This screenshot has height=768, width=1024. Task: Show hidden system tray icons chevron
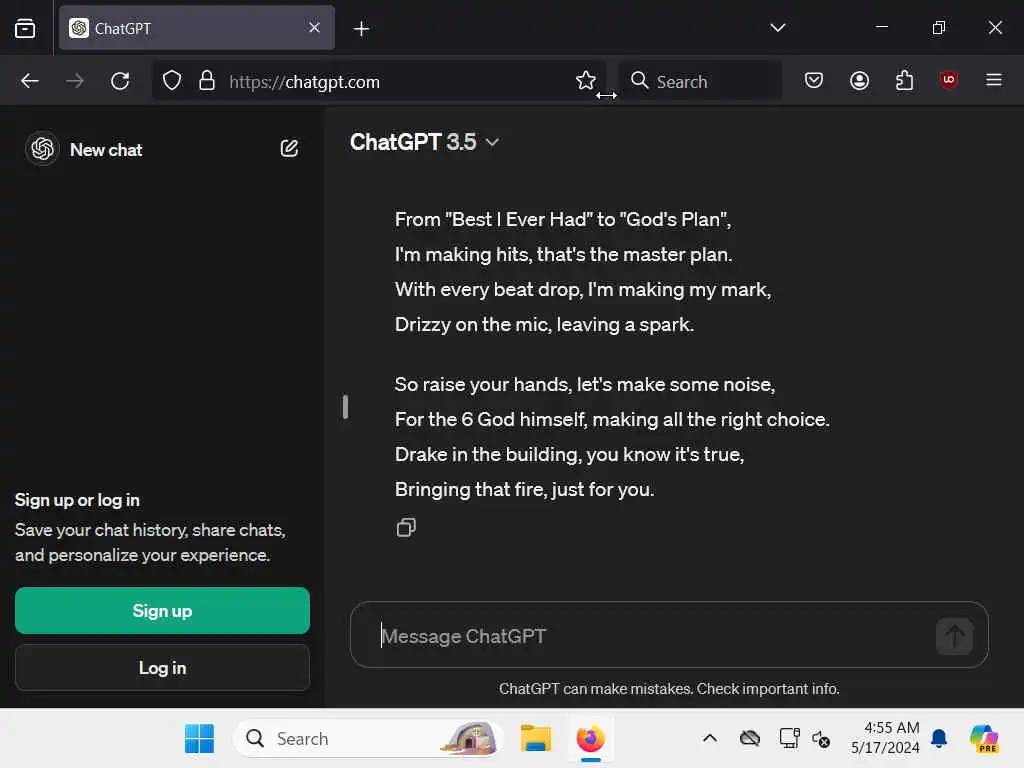[710, 739]
